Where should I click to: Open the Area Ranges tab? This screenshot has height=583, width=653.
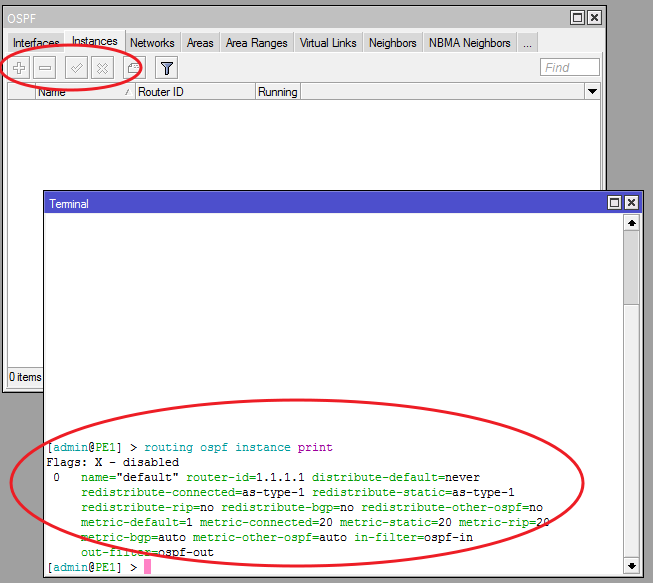click(257, 42)
